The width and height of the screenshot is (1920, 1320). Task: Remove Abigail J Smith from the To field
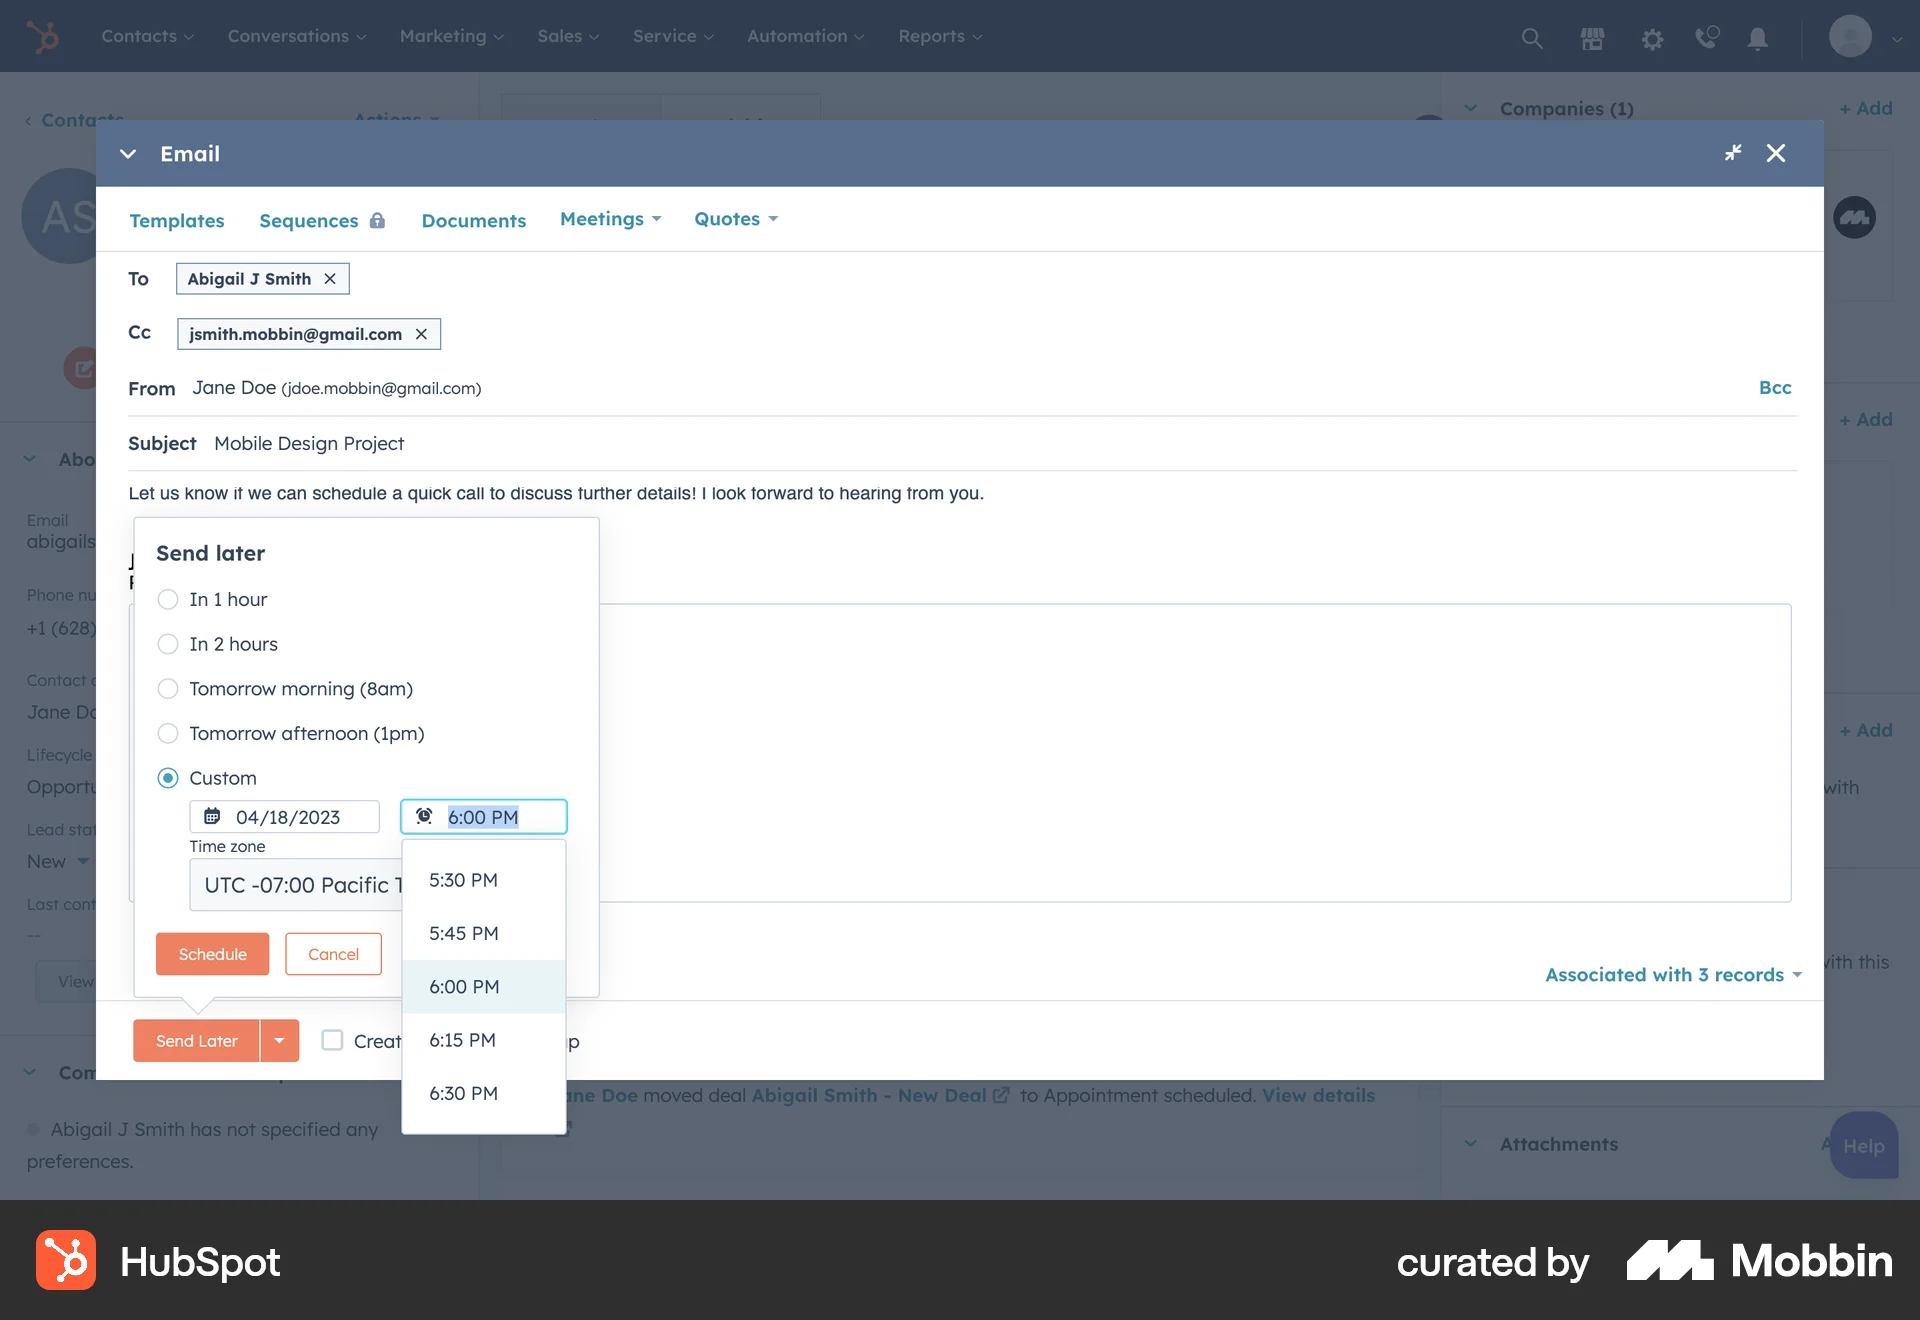click(330, 279)
